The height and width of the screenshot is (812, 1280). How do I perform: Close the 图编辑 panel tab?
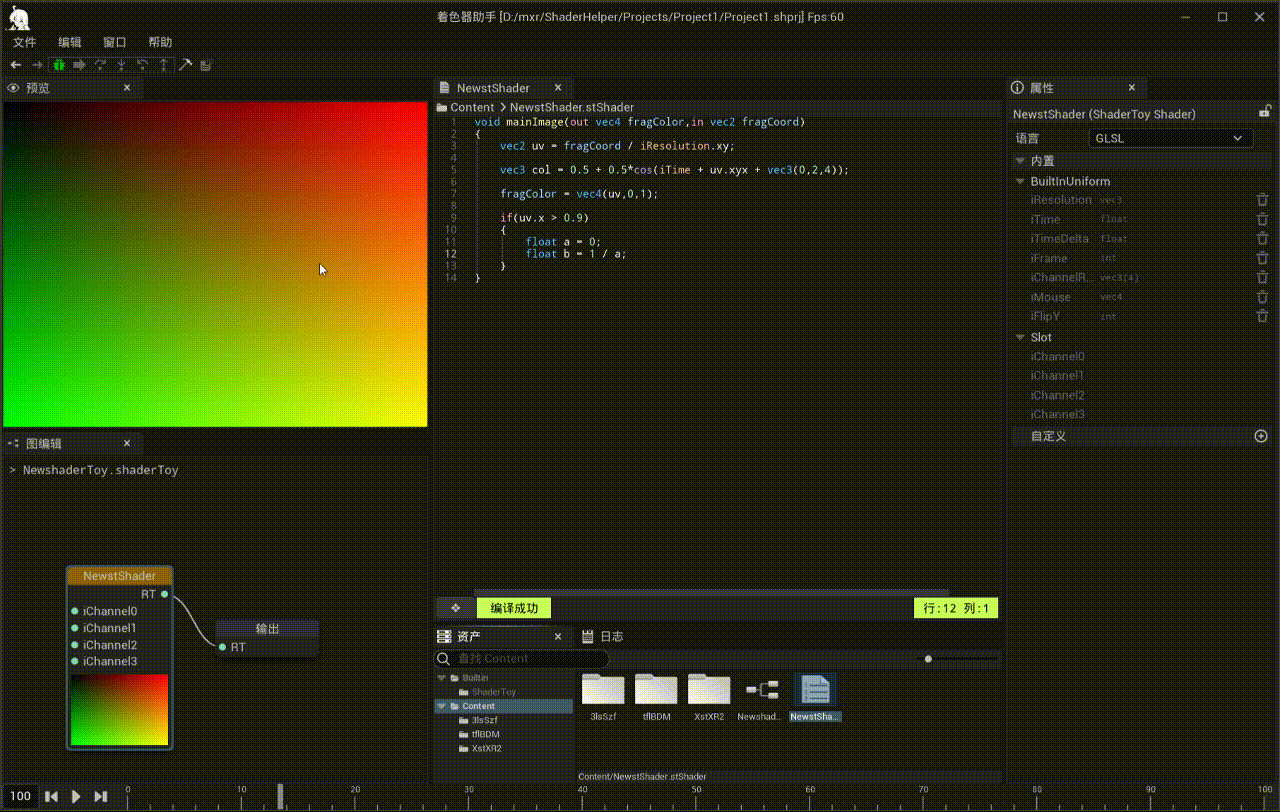tap(127, 443)
